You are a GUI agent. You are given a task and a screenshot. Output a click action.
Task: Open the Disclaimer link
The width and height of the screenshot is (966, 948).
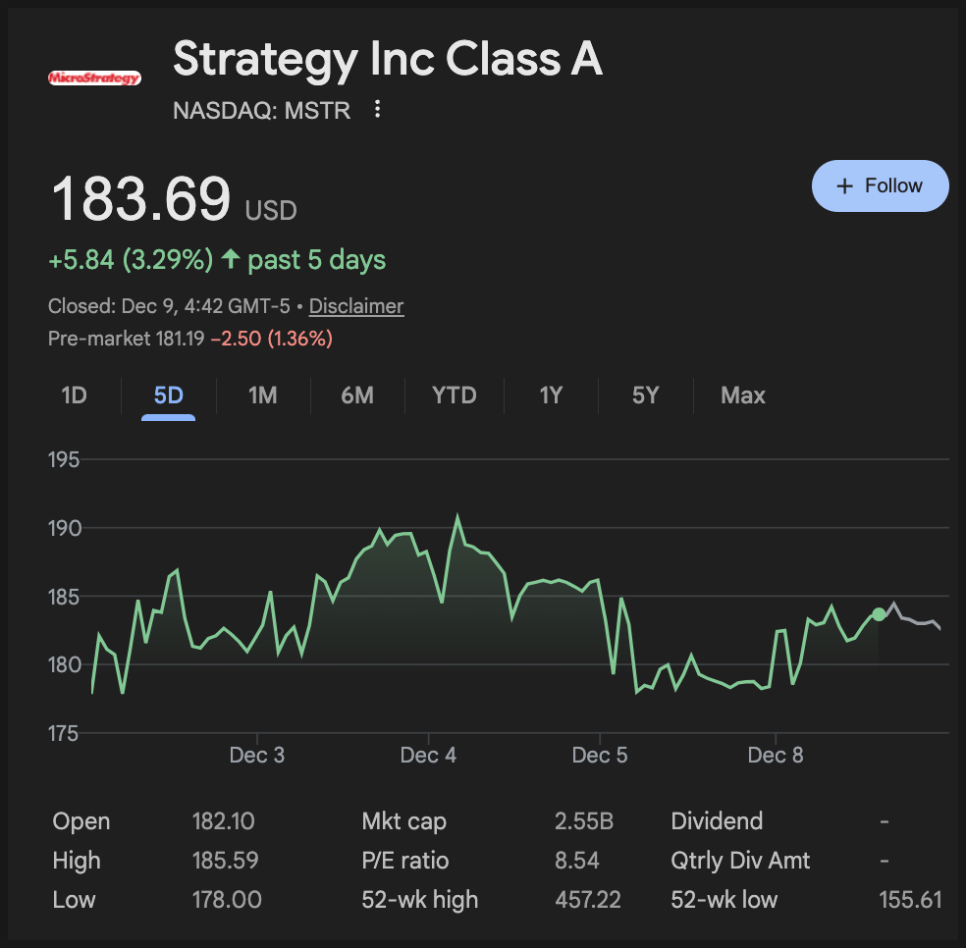coord(356,306)
